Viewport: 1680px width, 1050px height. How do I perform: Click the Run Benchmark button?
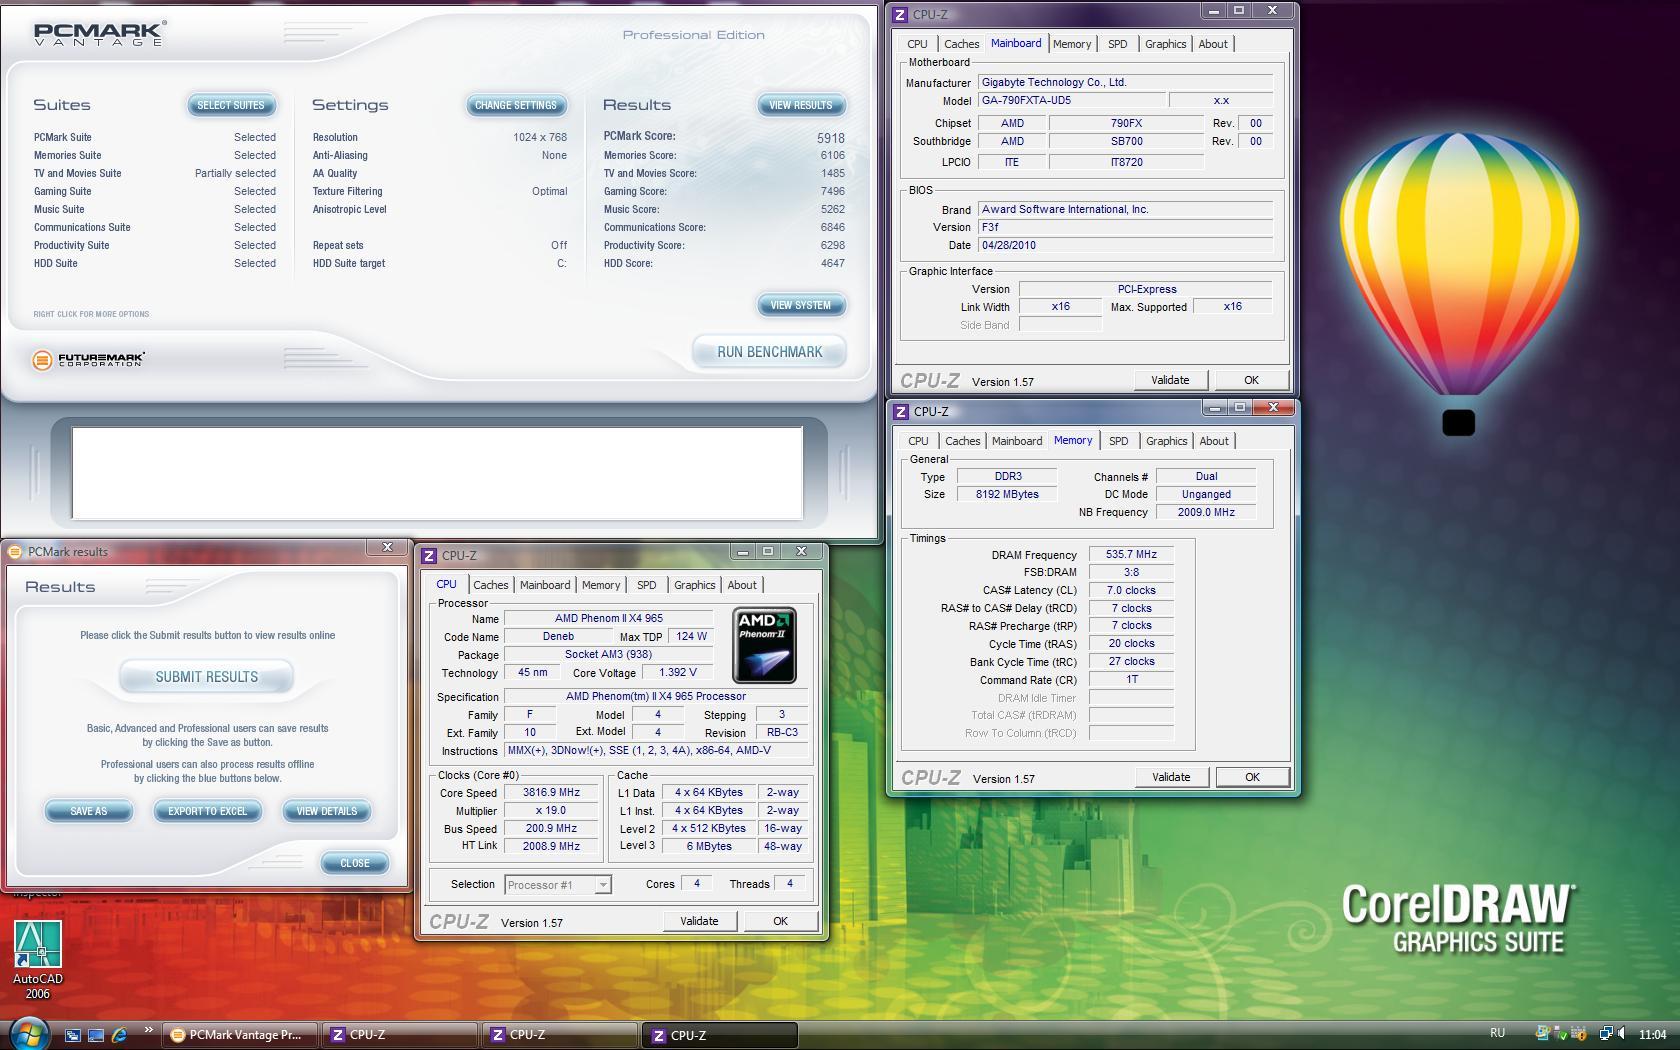click(769, 352)
